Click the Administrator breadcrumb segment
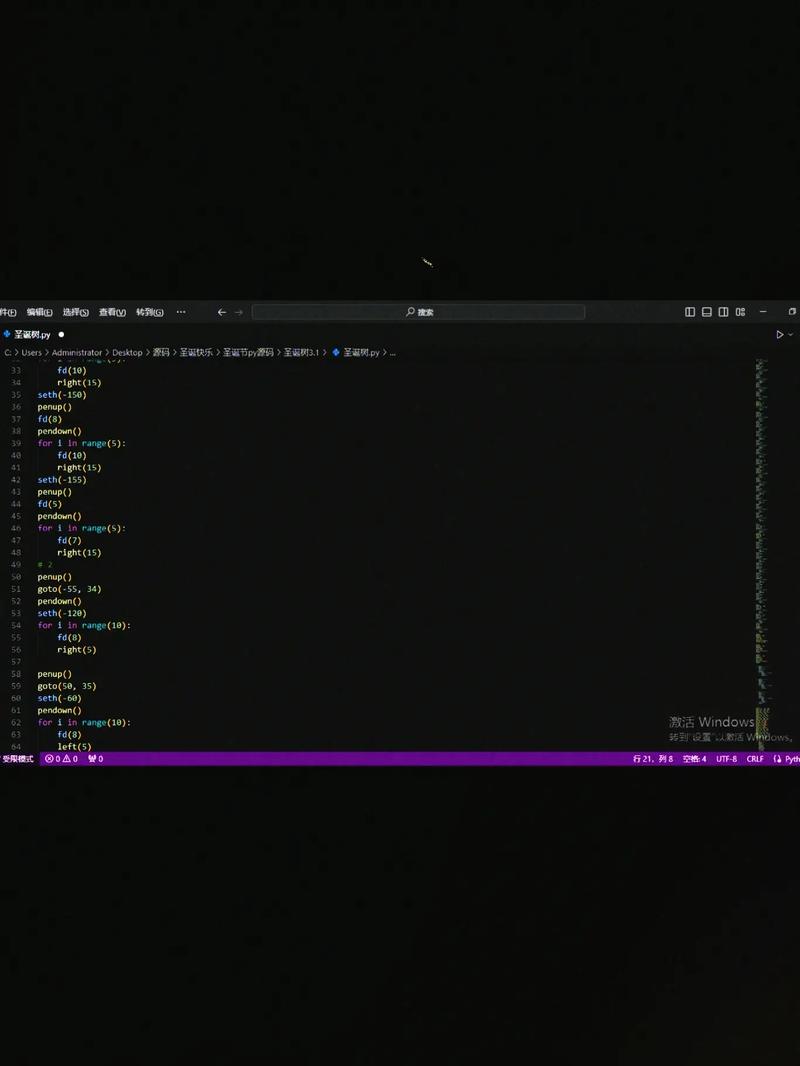The width and height of the screenshot is (800, 1066). (77, 353)
